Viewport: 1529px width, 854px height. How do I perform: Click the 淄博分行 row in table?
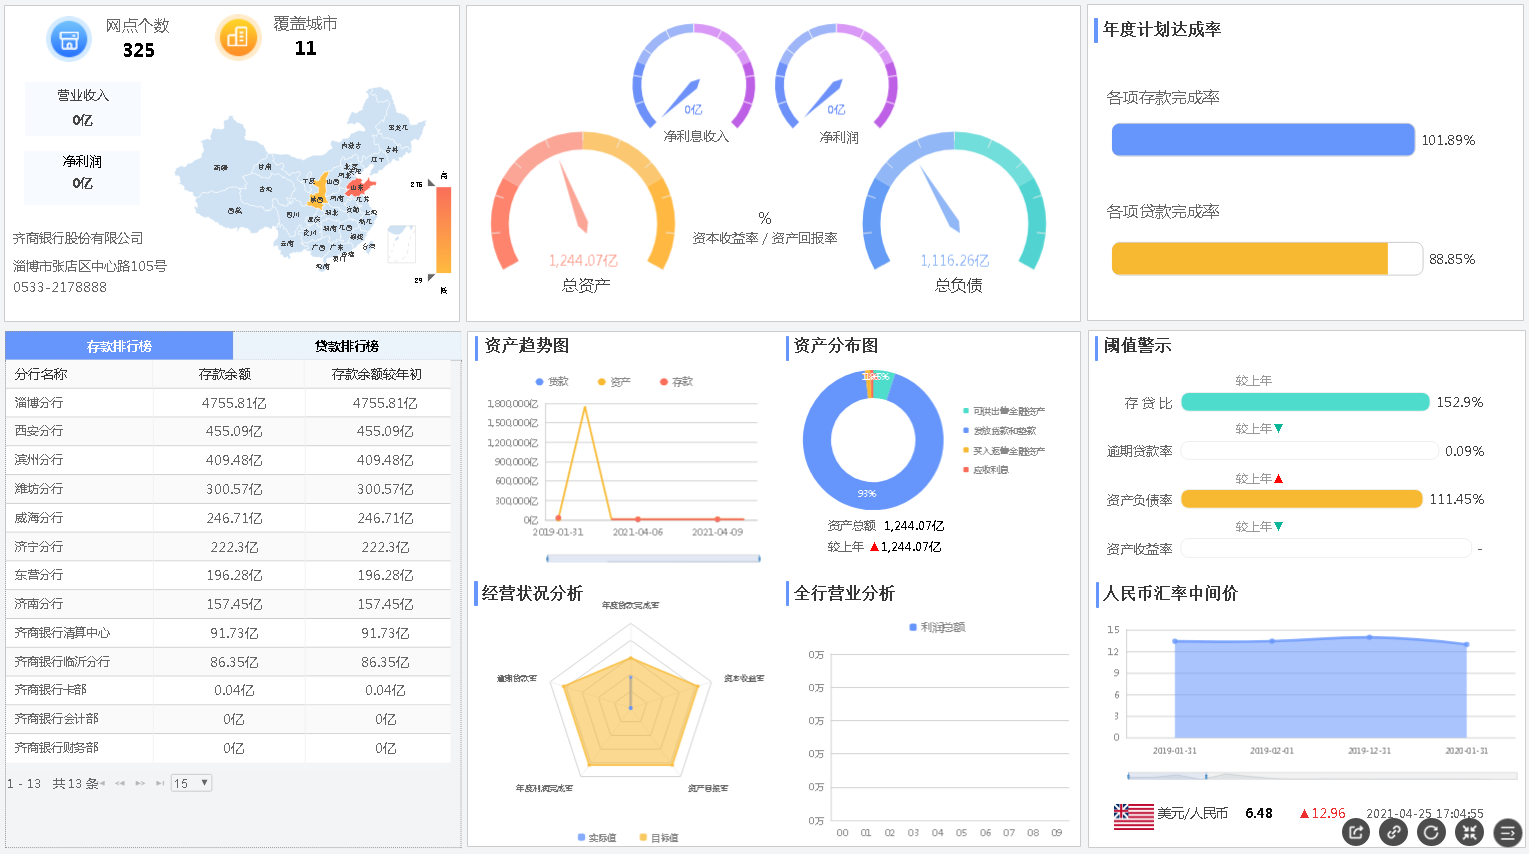tap(228, 403)
